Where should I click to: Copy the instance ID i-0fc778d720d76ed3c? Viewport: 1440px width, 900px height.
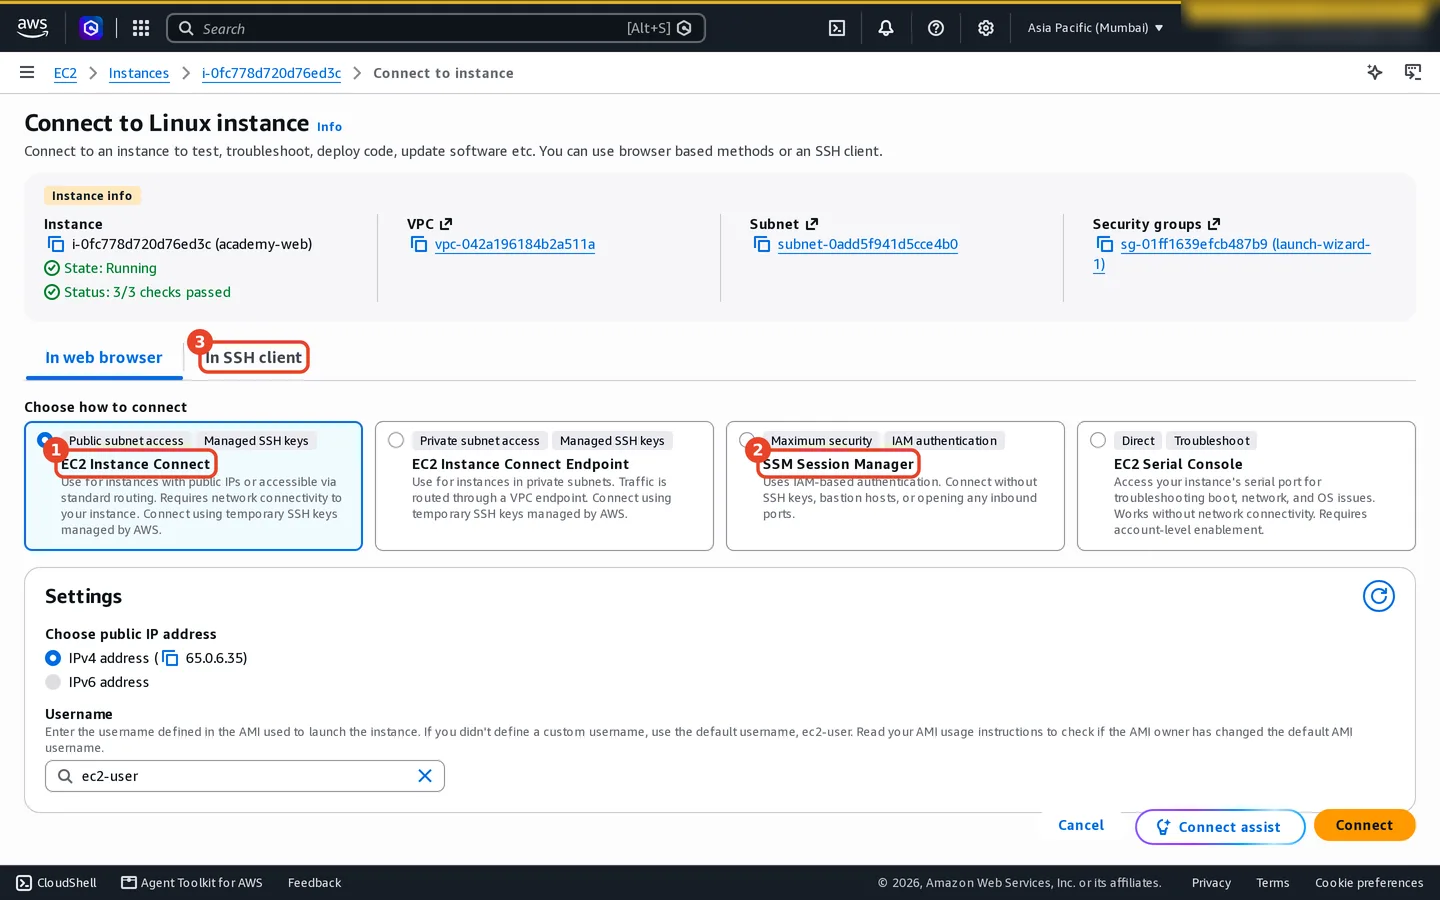pyautogui.click(x=56, y=244)
